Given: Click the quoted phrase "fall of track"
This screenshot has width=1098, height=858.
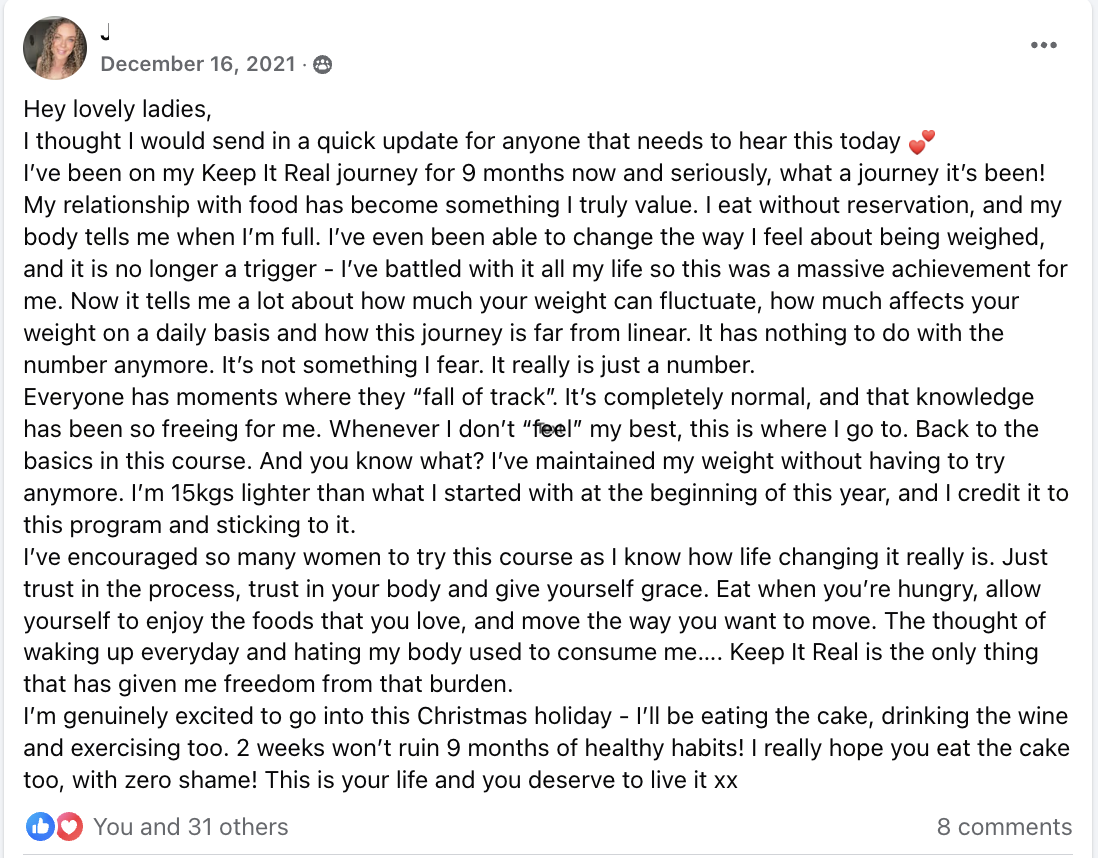Looking at the screenshot, I should point(483,397).
